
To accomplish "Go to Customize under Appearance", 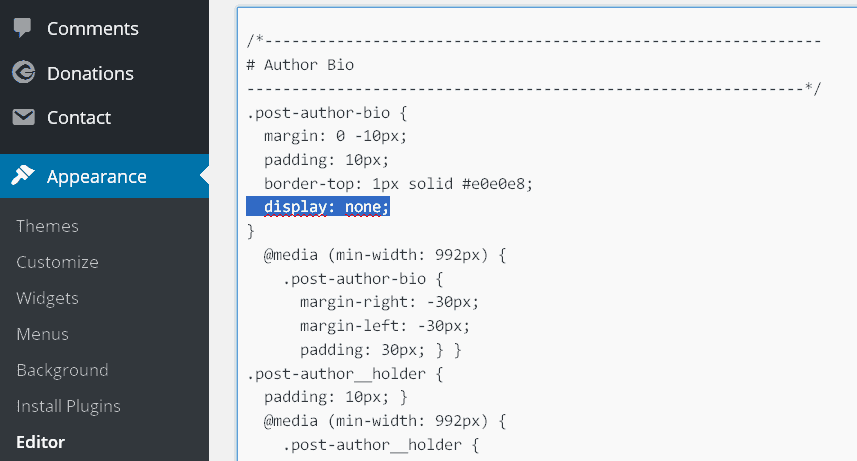I will click(x=57, y=262).
